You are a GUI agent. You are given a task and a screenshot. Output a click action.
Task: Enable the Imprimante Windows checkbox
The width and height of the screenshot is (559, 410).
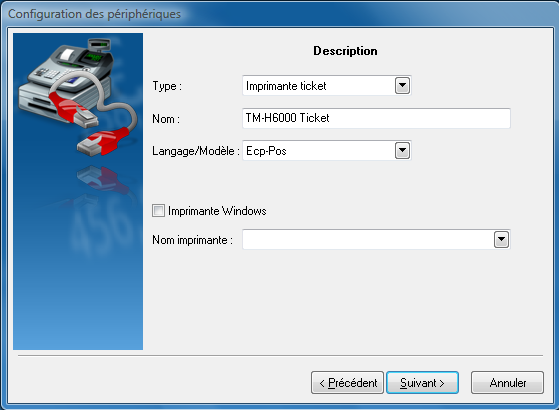tap(158, 211)
